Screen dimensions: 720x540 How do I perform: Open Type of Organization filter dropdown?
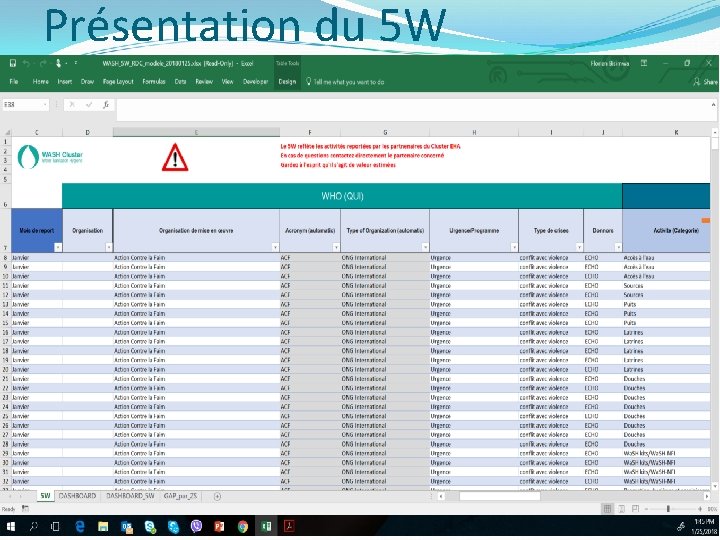pyautogui.click(x=425, y=248)
